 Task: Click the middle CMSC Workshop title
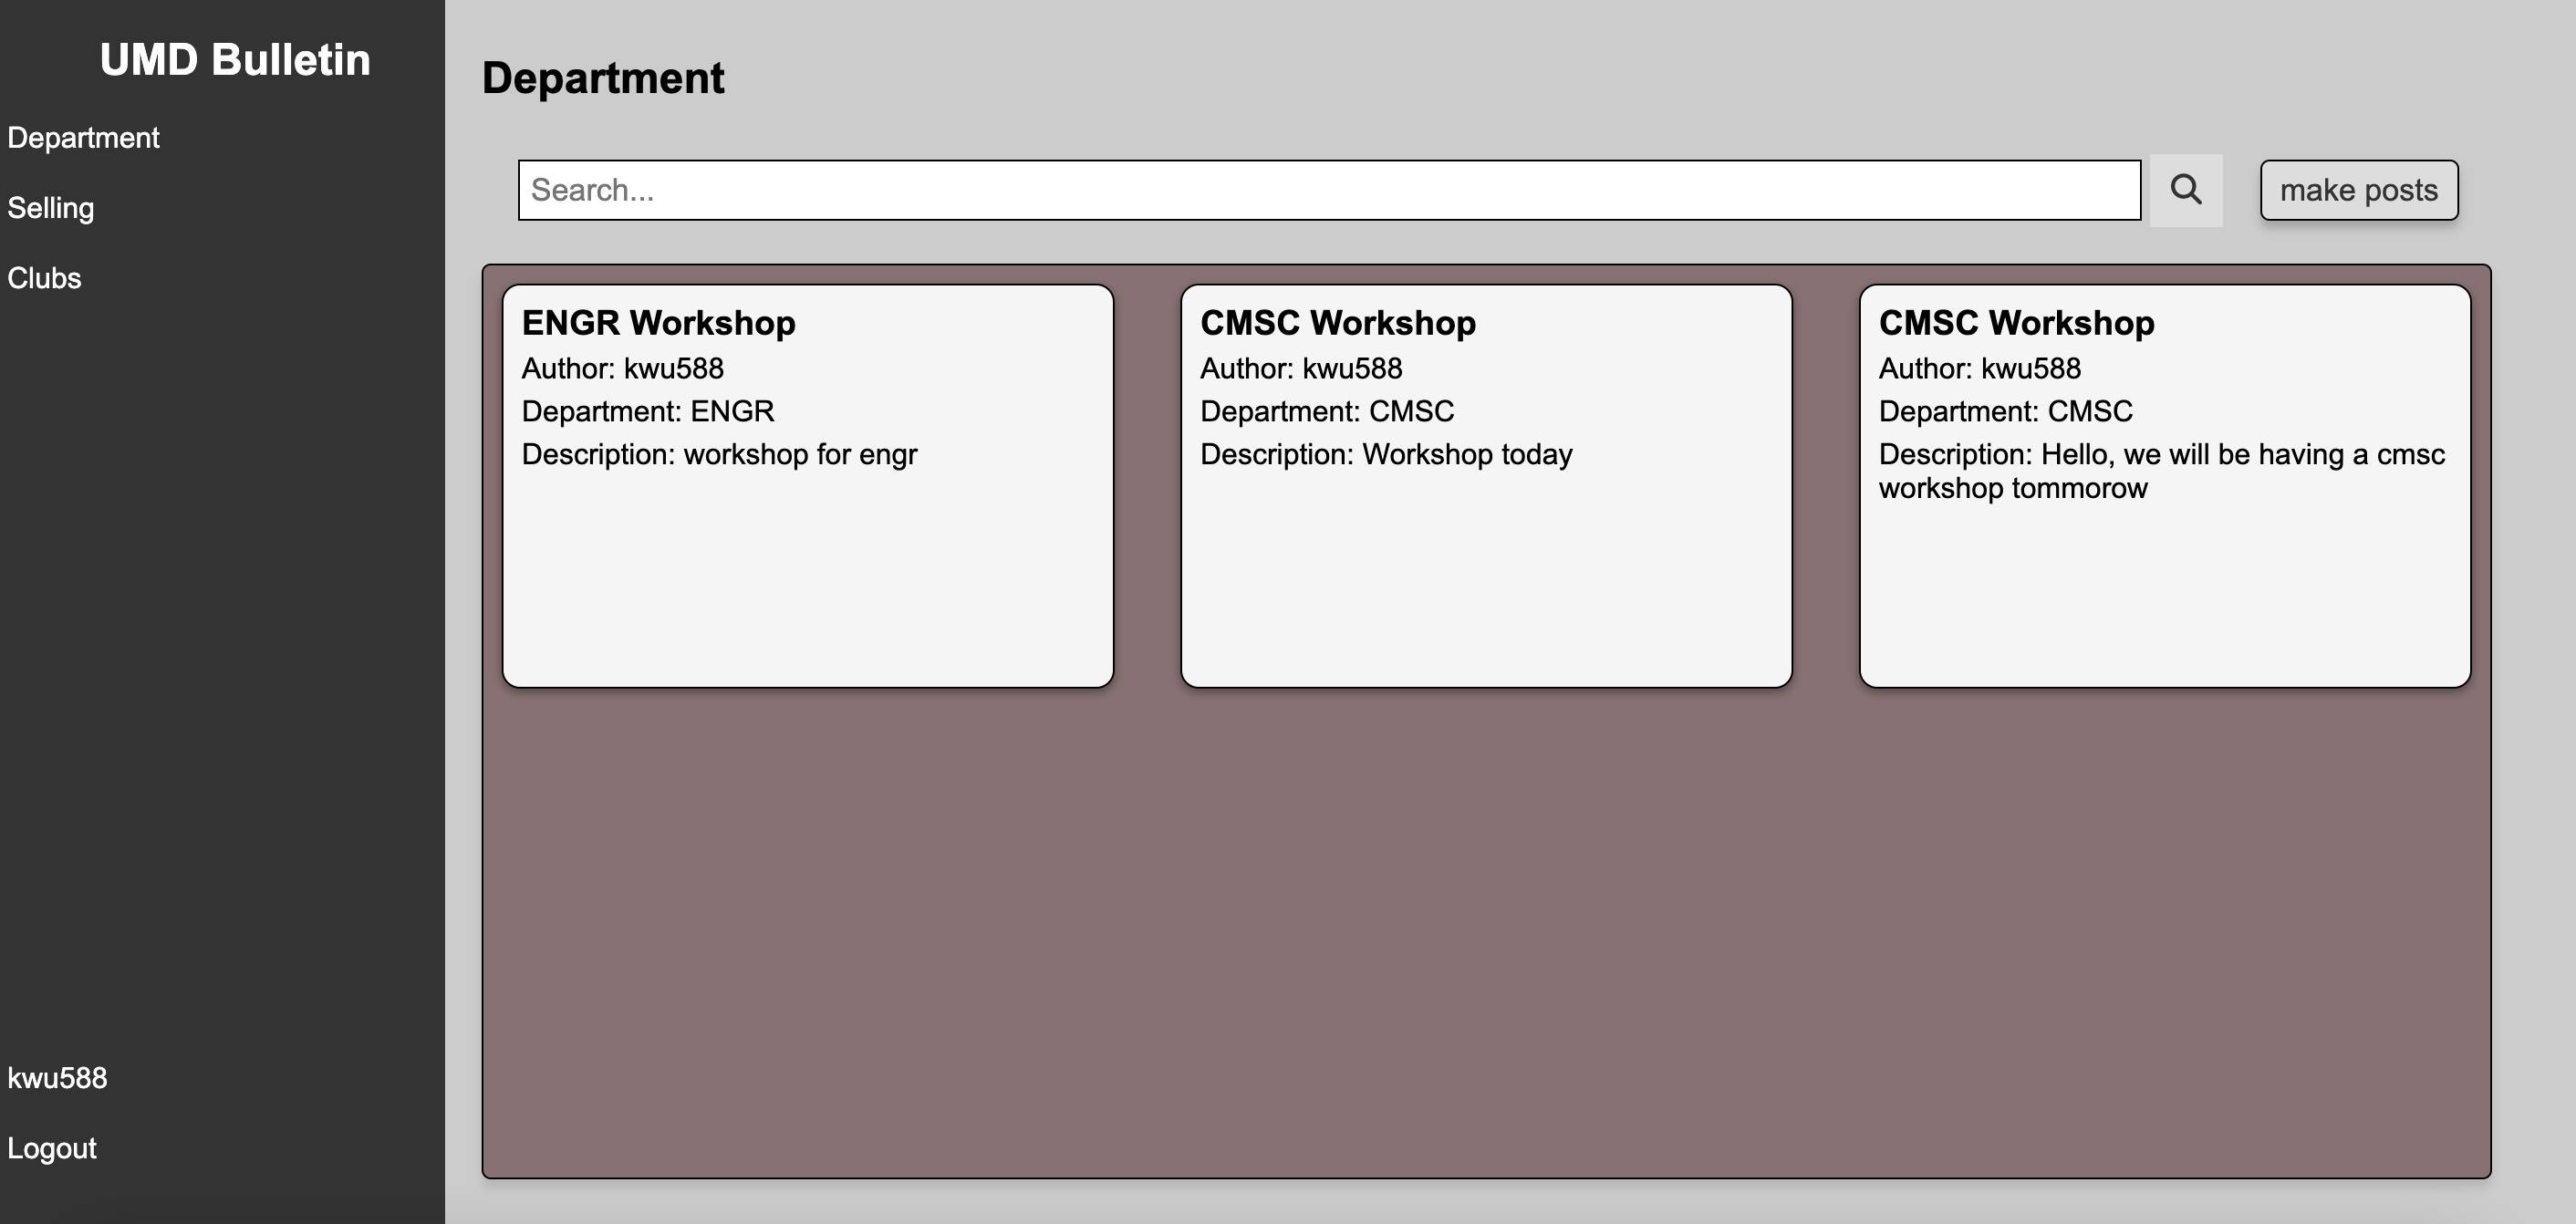point(1337,323)
